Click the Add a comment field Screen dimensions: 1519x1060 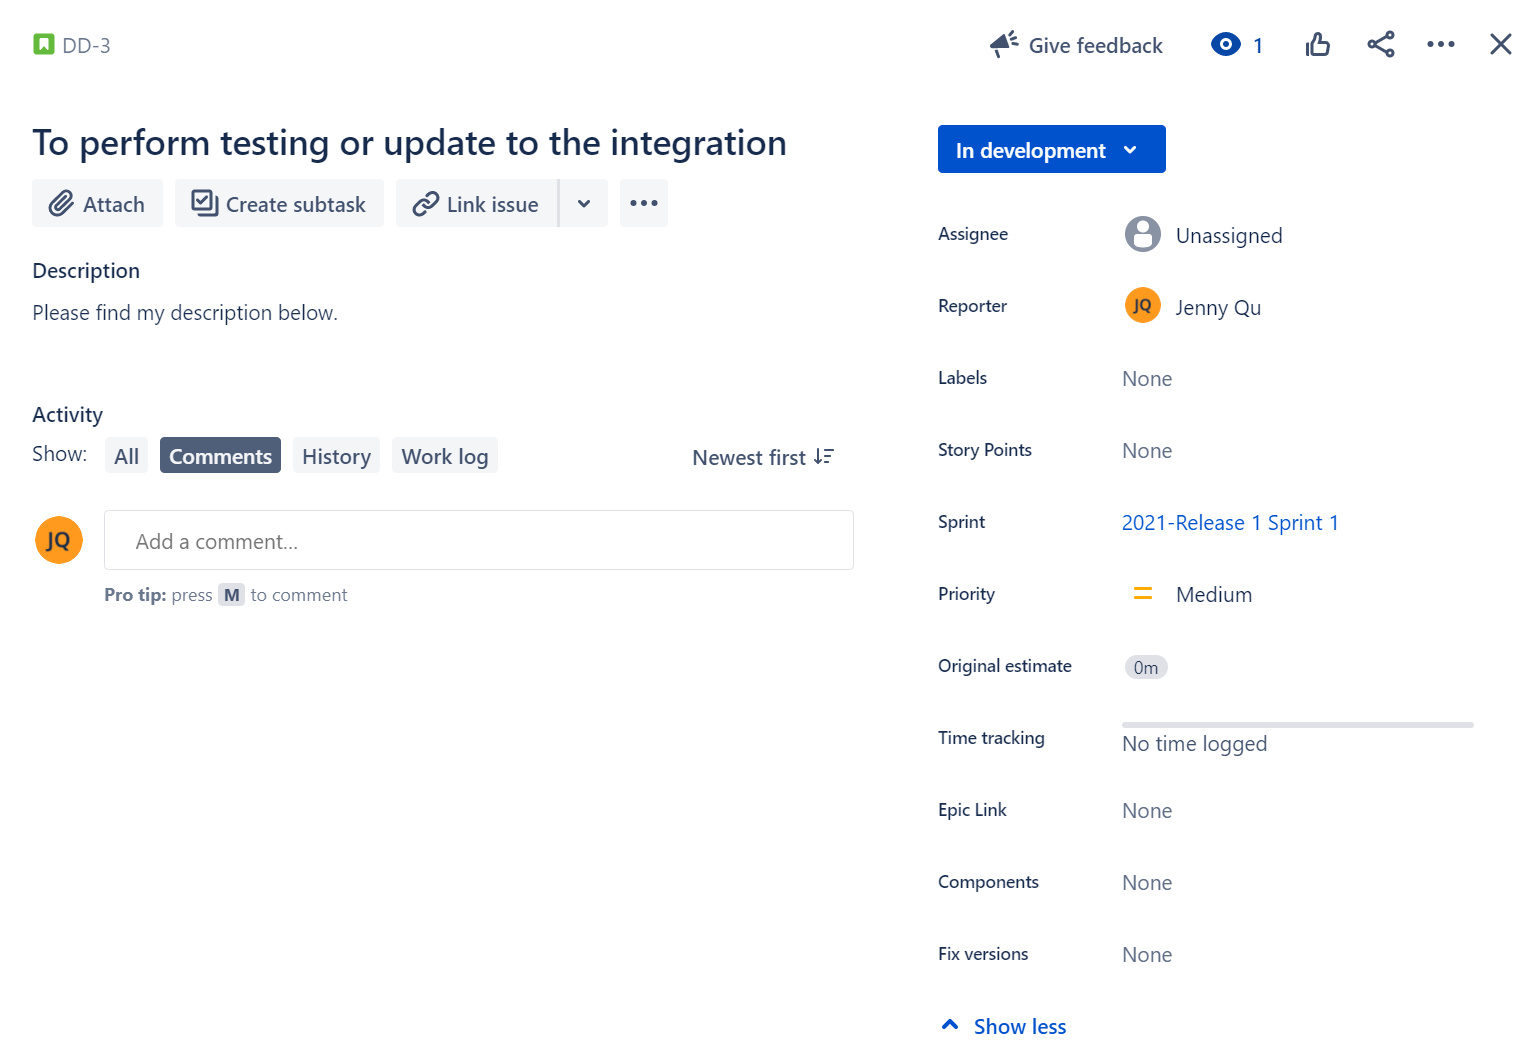tap(478, 540)
